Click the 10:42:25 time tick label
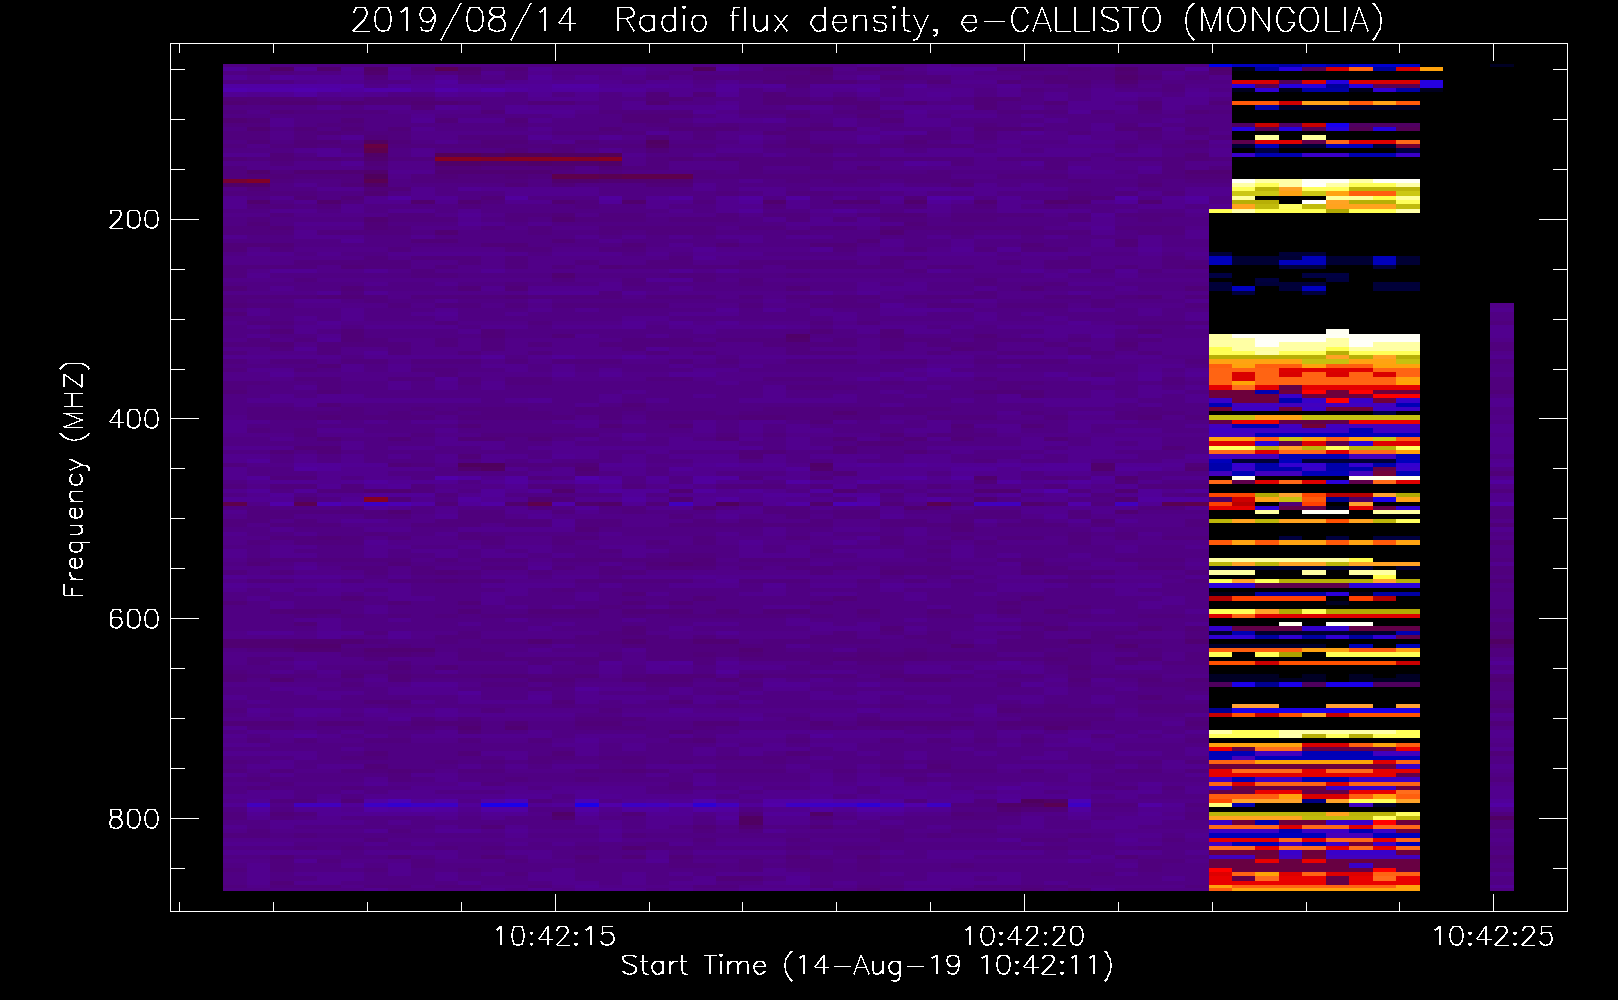 click(x=1493, y=936)
